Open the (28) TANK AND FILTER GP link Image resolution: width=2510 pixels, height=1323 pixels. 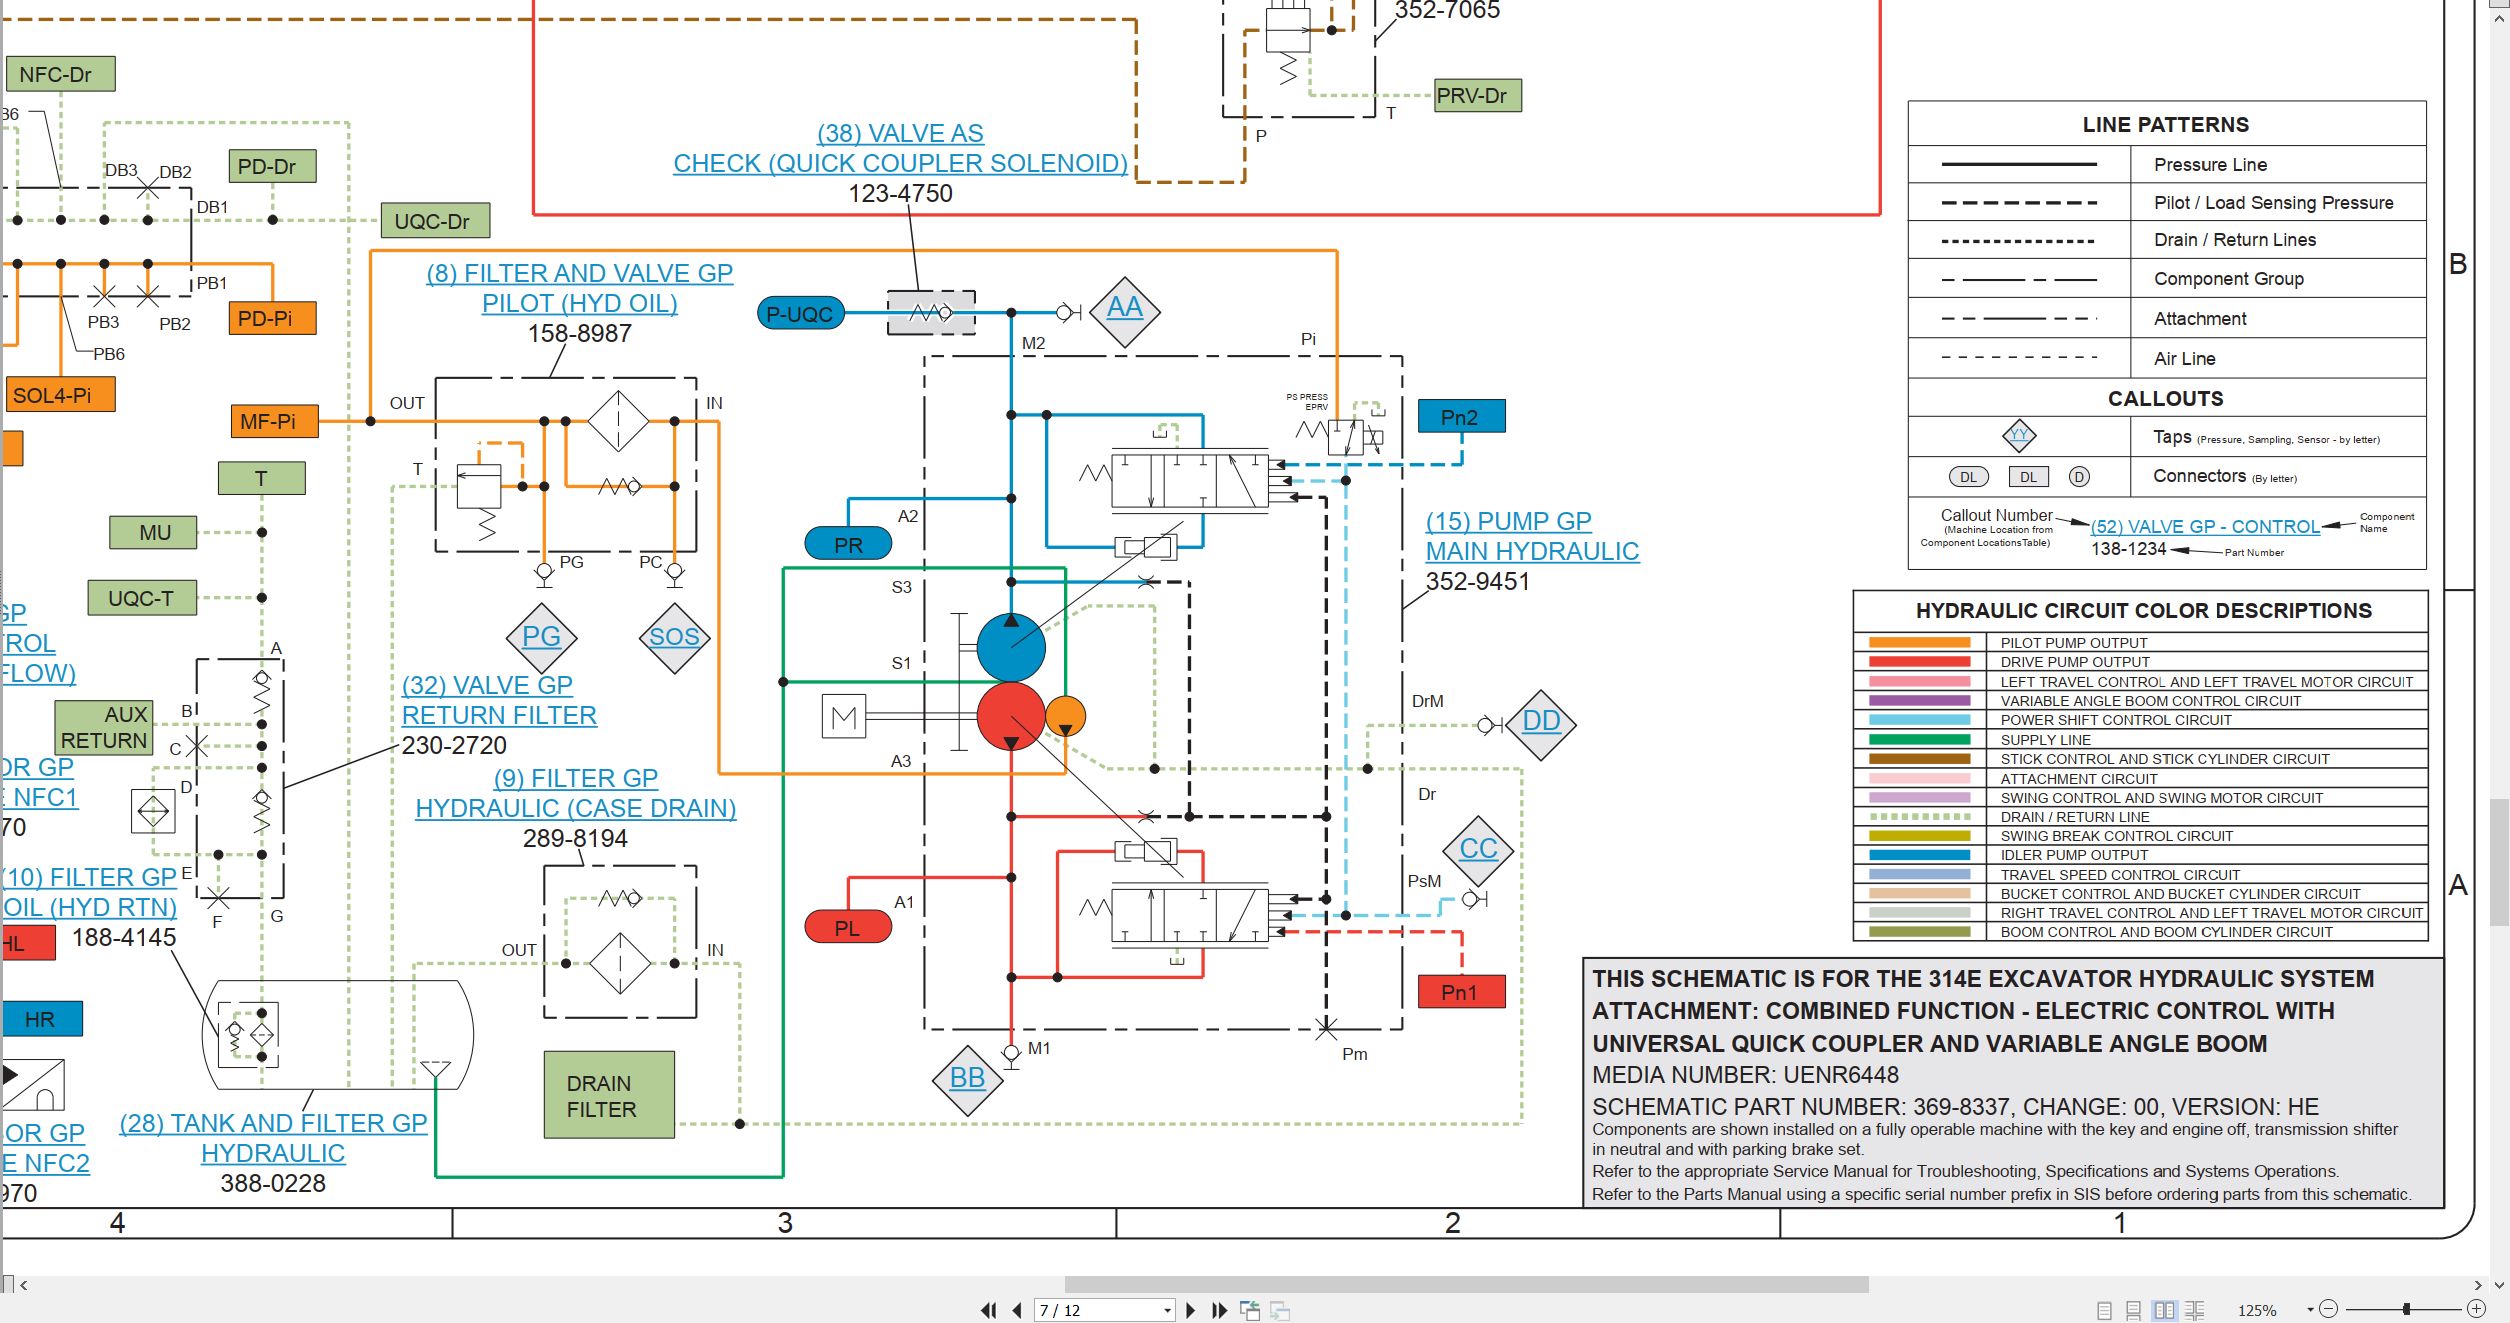click(x=273, y=1124)
